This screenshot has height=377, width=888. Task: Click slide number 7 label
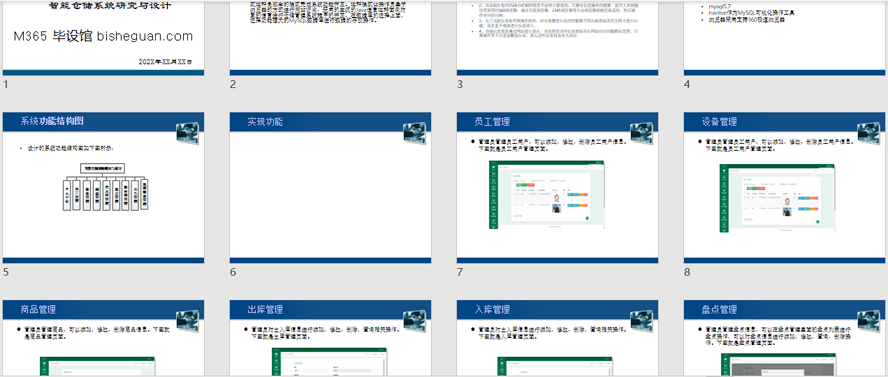pos(460,272)
